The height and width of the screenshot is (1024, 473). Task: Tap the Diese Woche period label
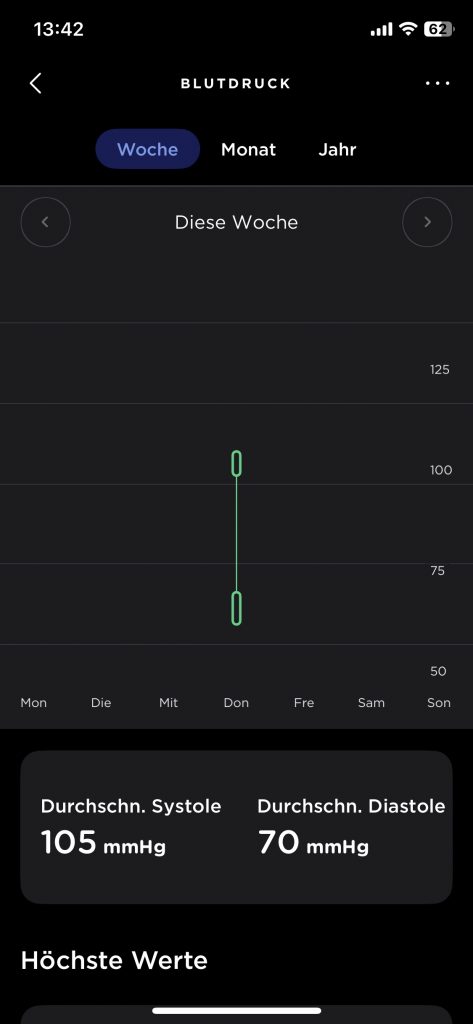click(236, 222)
